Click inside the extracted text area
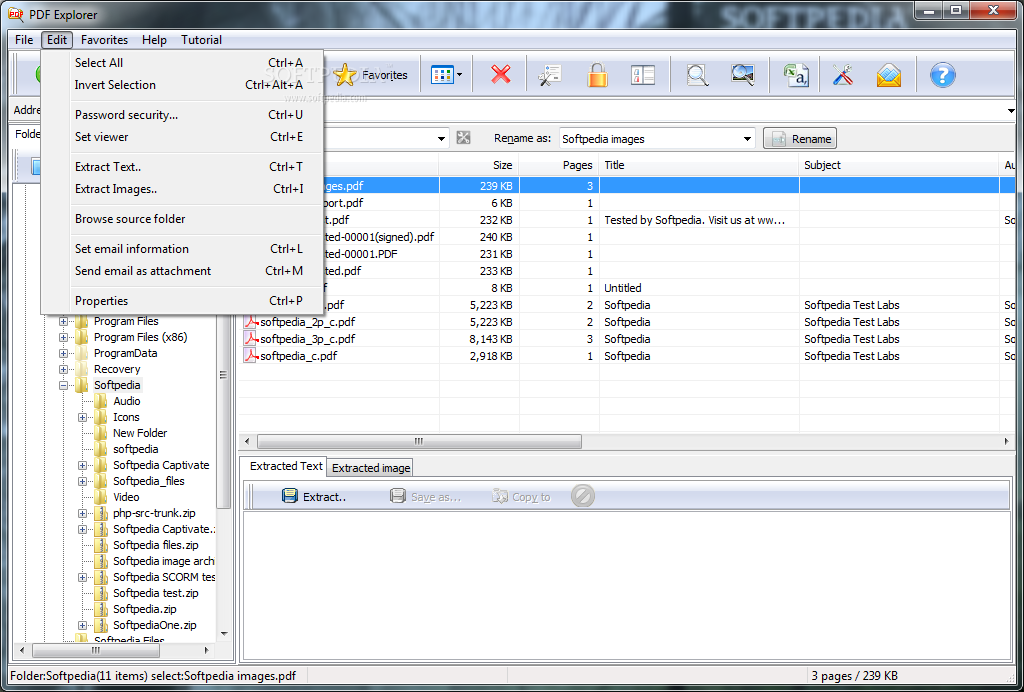 pyautogui.click(x=626, y=585)
